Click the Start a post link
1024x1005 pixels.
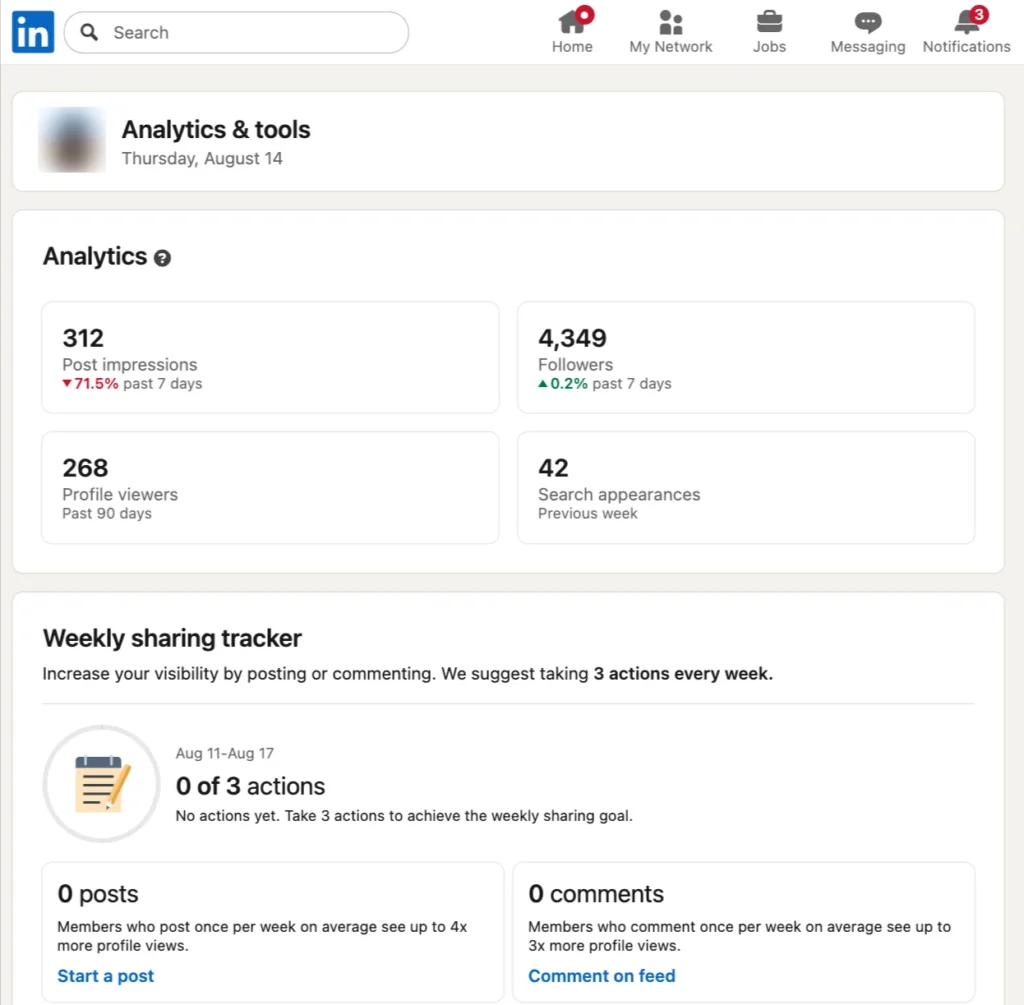point(106,976)
